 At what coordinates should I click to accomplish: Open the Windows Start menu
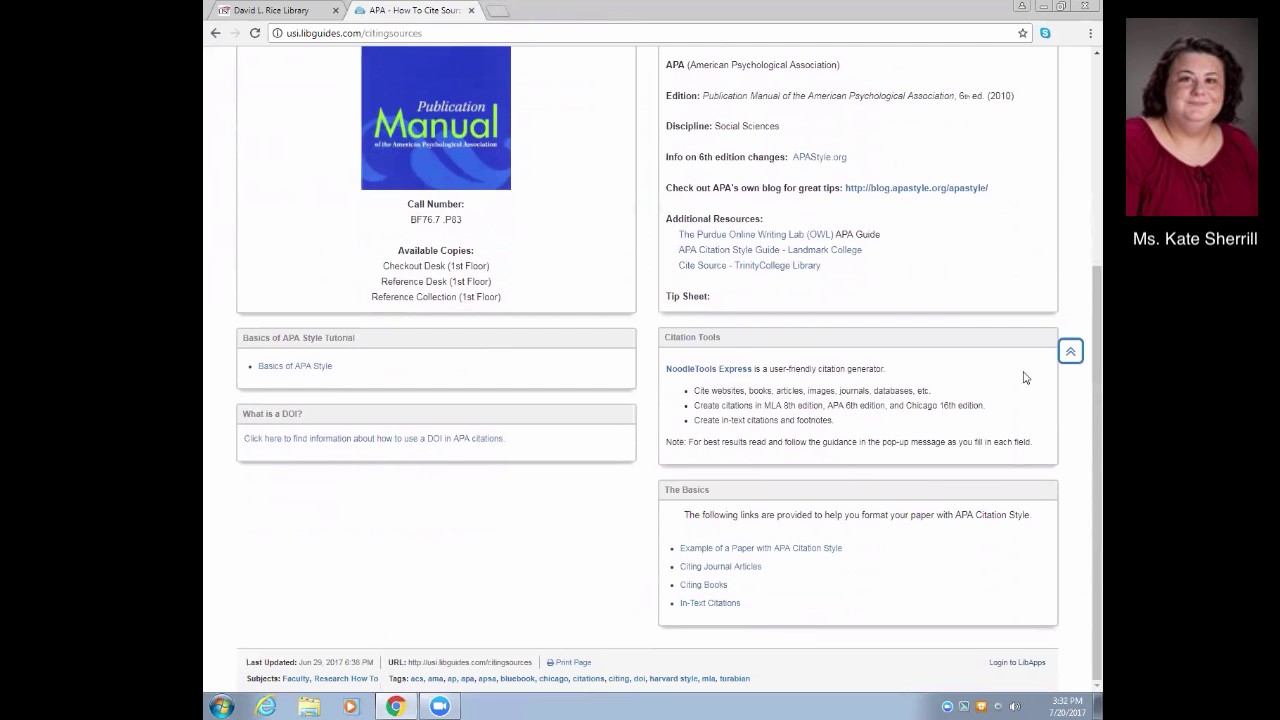(222, 706)
